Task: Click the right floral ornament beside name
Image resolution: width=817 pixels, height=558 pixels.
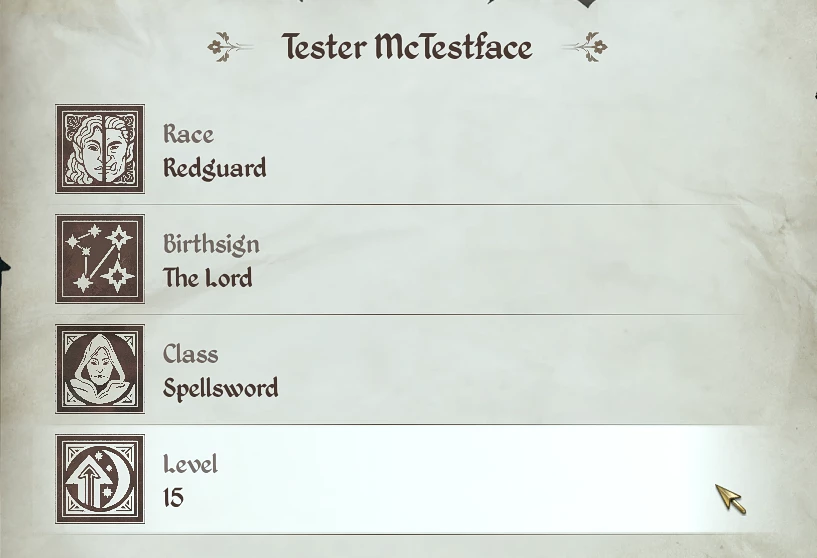Action: click(585, 47)
